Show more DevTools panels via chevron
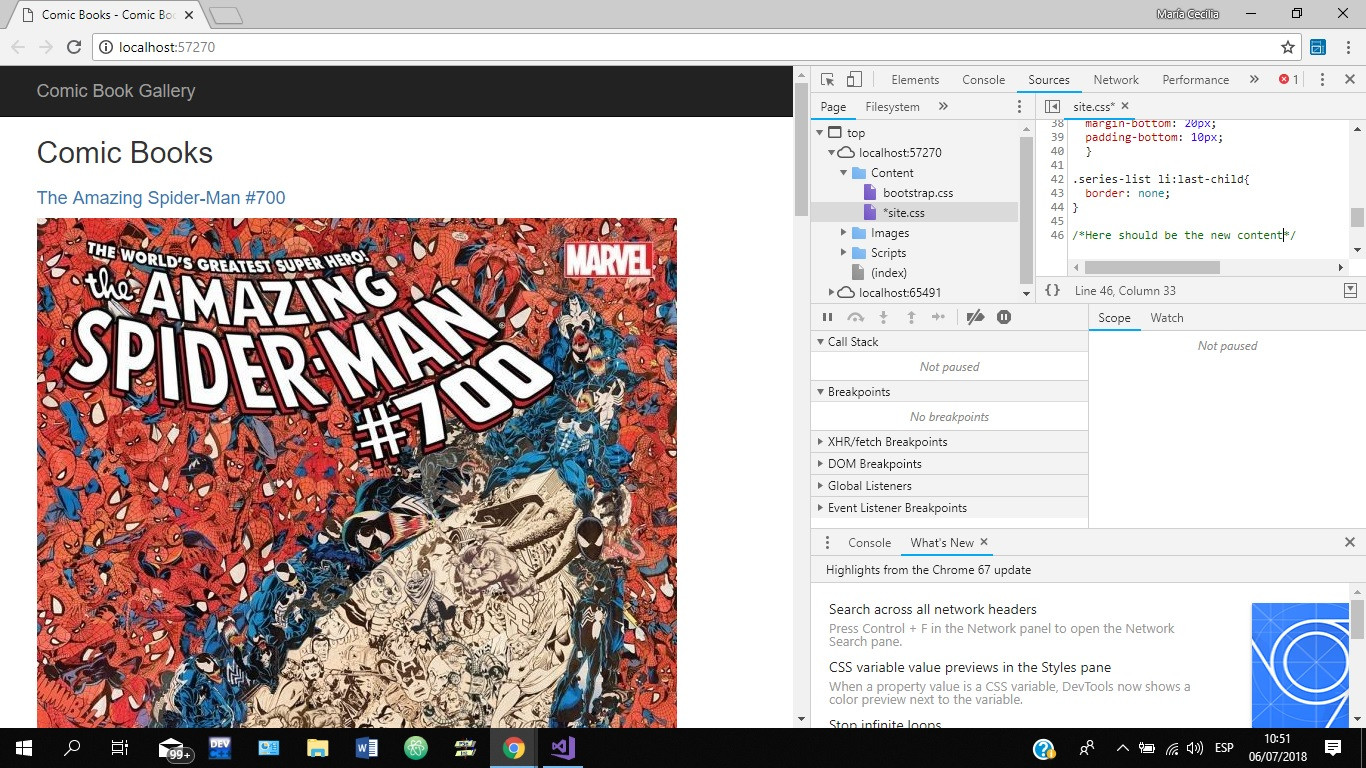This screenshot has width=1366, height=768. (x=1254, y=80)
